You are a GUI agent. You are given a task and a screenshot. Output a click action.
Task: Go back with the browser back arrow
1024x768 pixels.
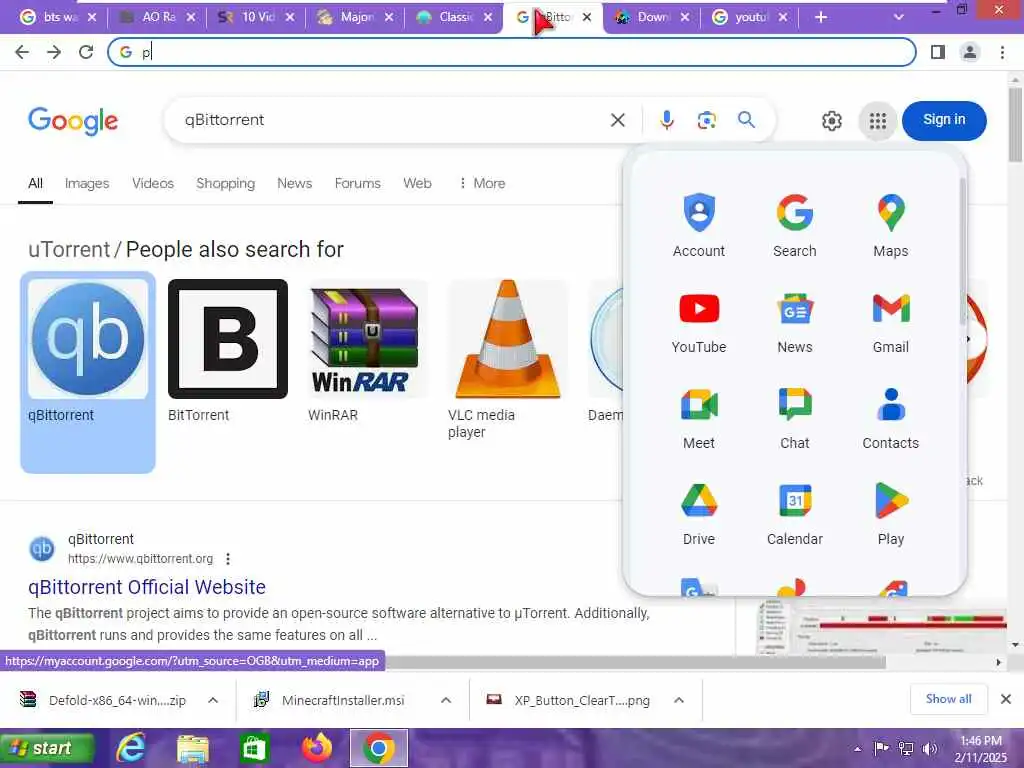22,52
